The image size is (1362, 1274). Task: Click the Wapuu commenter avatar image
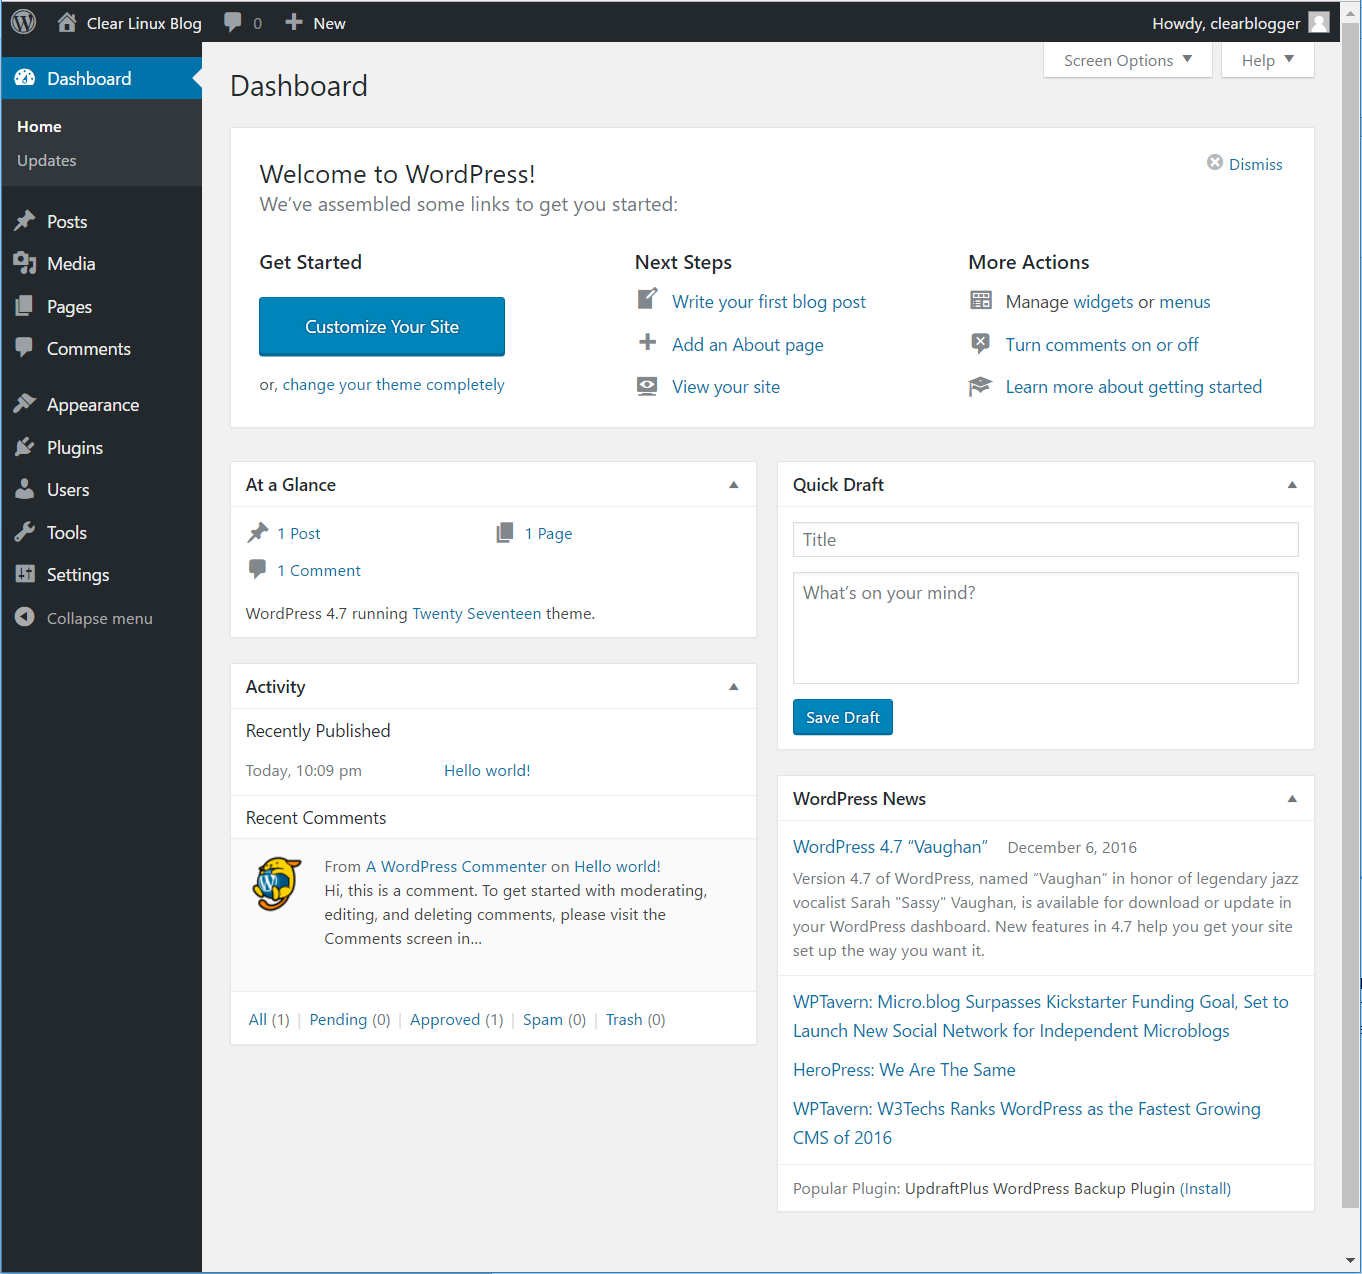tap(277, 883)
